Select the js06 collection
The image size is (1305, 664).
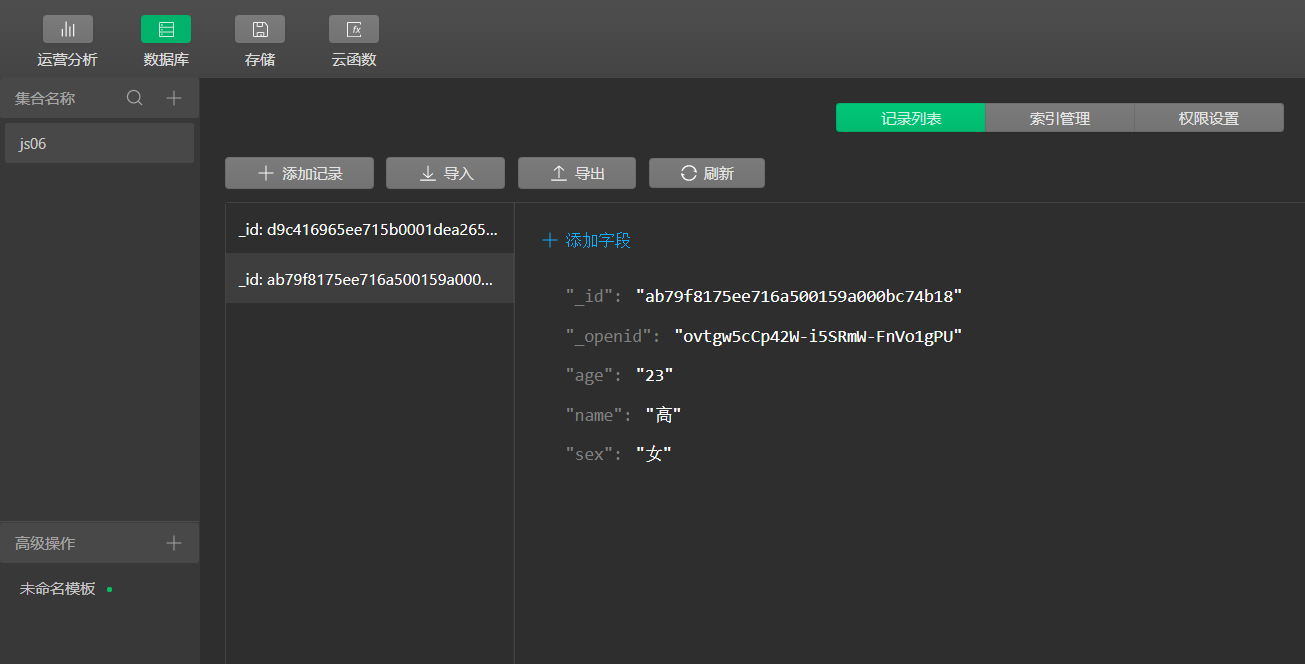(x=99, y=143)
